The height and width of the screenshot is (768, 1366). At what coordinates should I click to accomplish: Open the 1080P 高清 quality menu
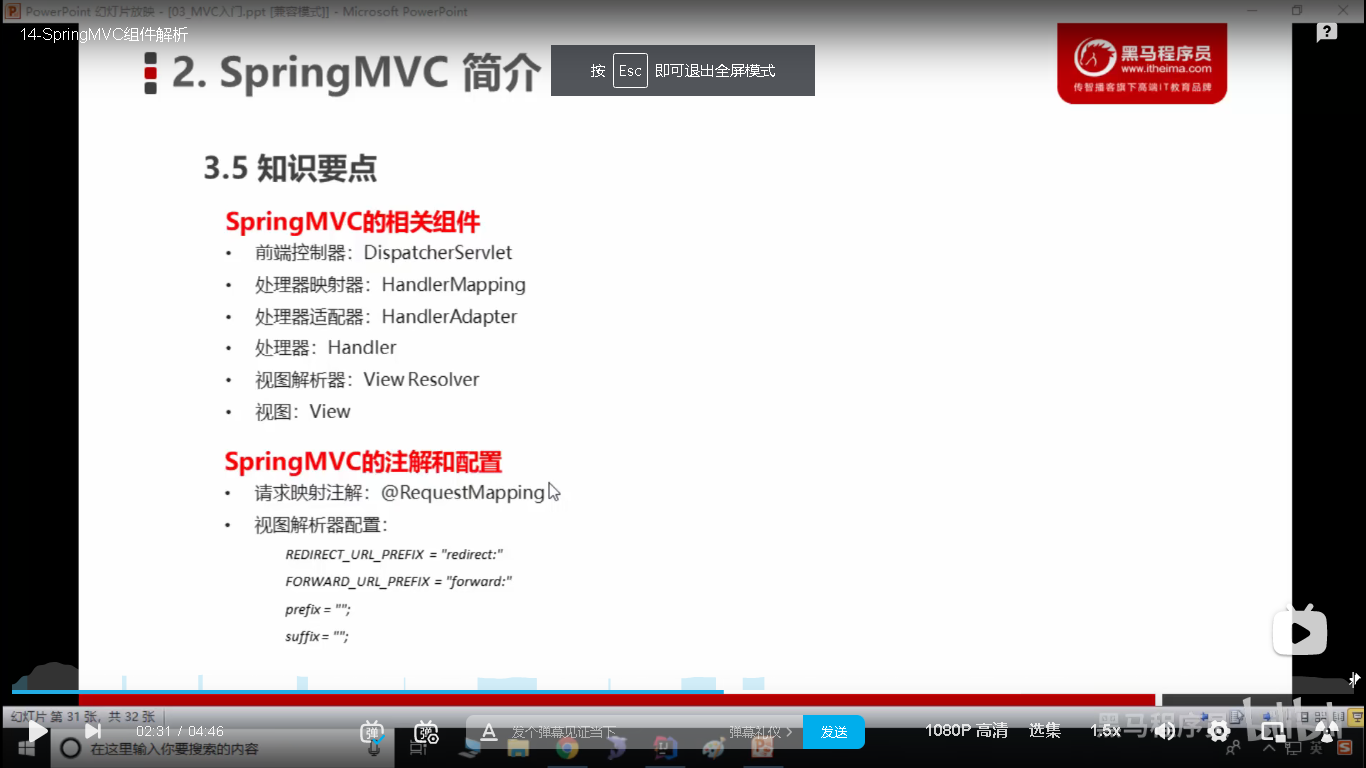pyautogui.click(x=966, y=731)
